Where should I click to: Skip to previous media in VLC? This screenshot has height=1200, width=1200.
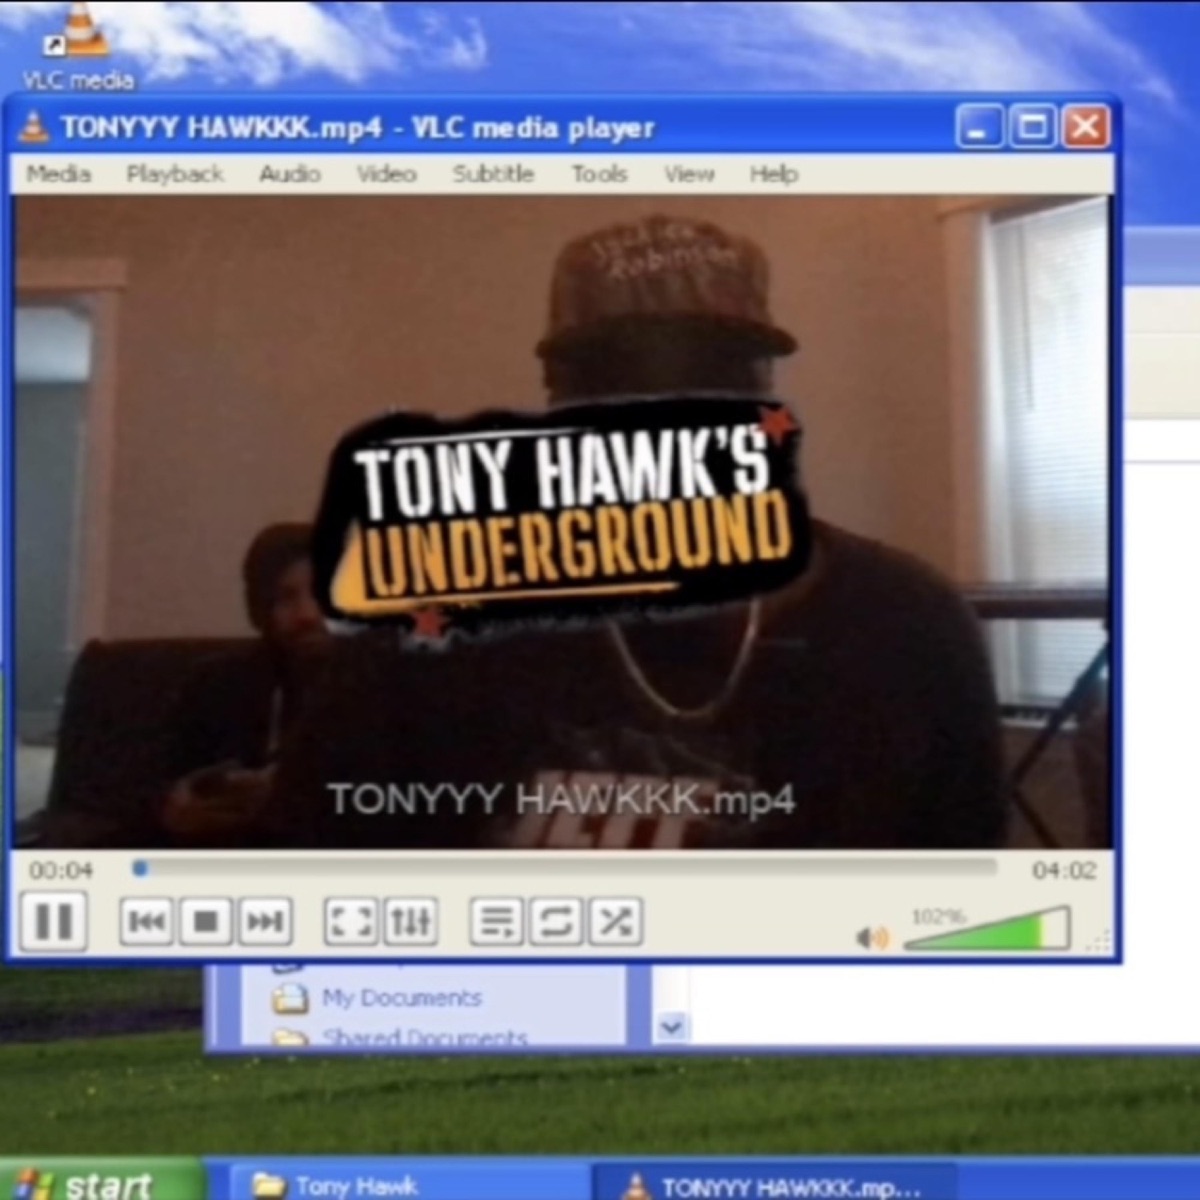tap(147, 921)
